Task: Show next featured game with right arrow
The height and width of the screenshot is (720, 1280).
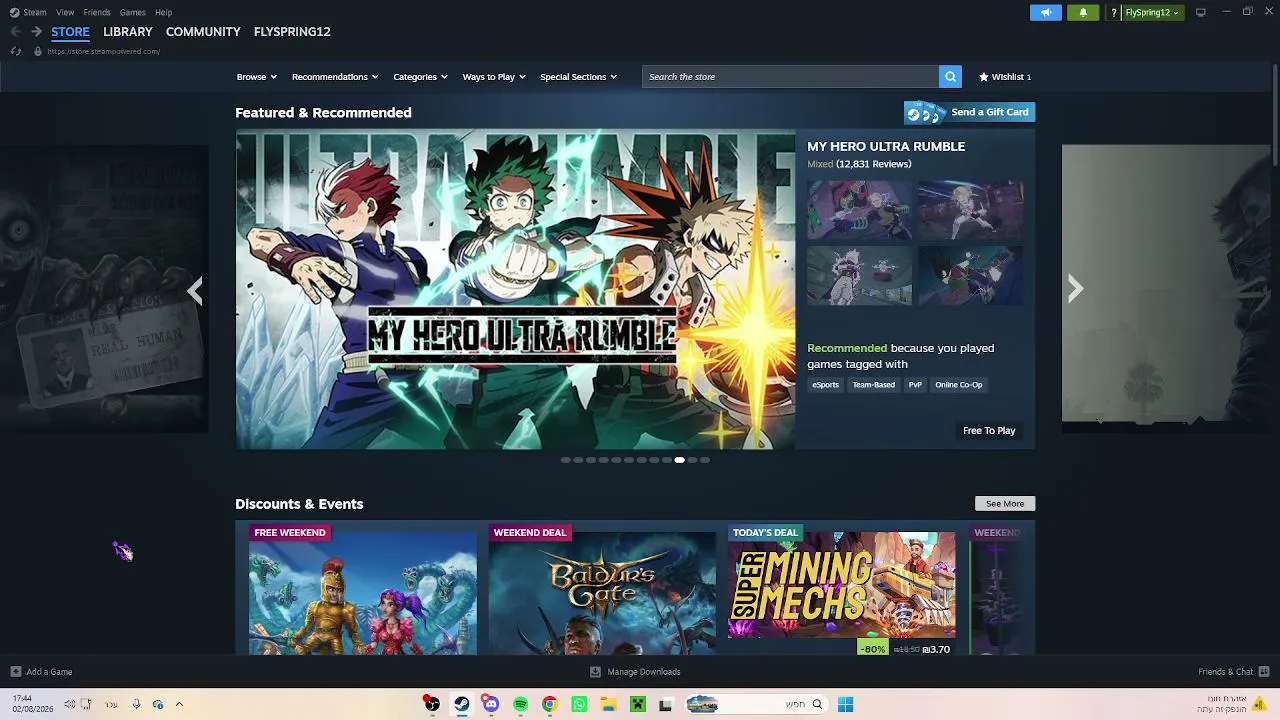Action: (x=1075, y=289)
